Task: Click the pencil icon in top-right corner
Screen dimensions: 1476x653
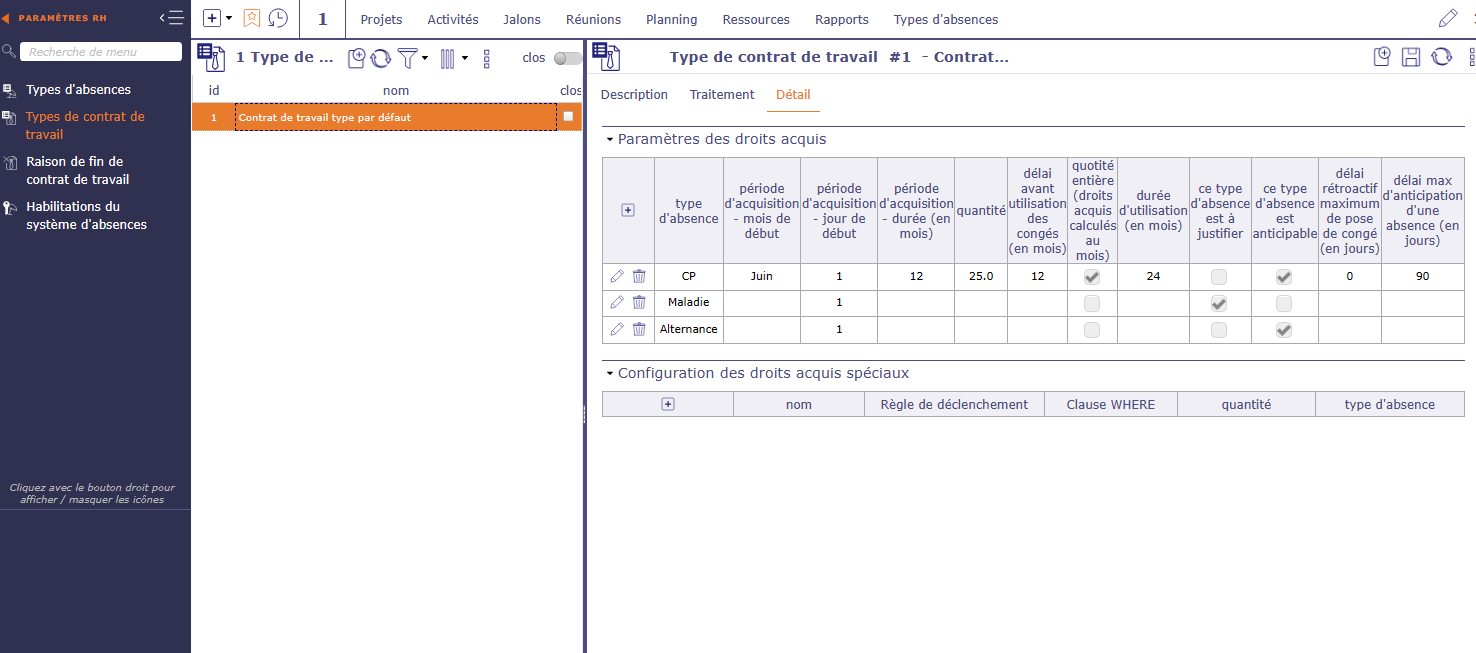Action: pos(1447,19)
